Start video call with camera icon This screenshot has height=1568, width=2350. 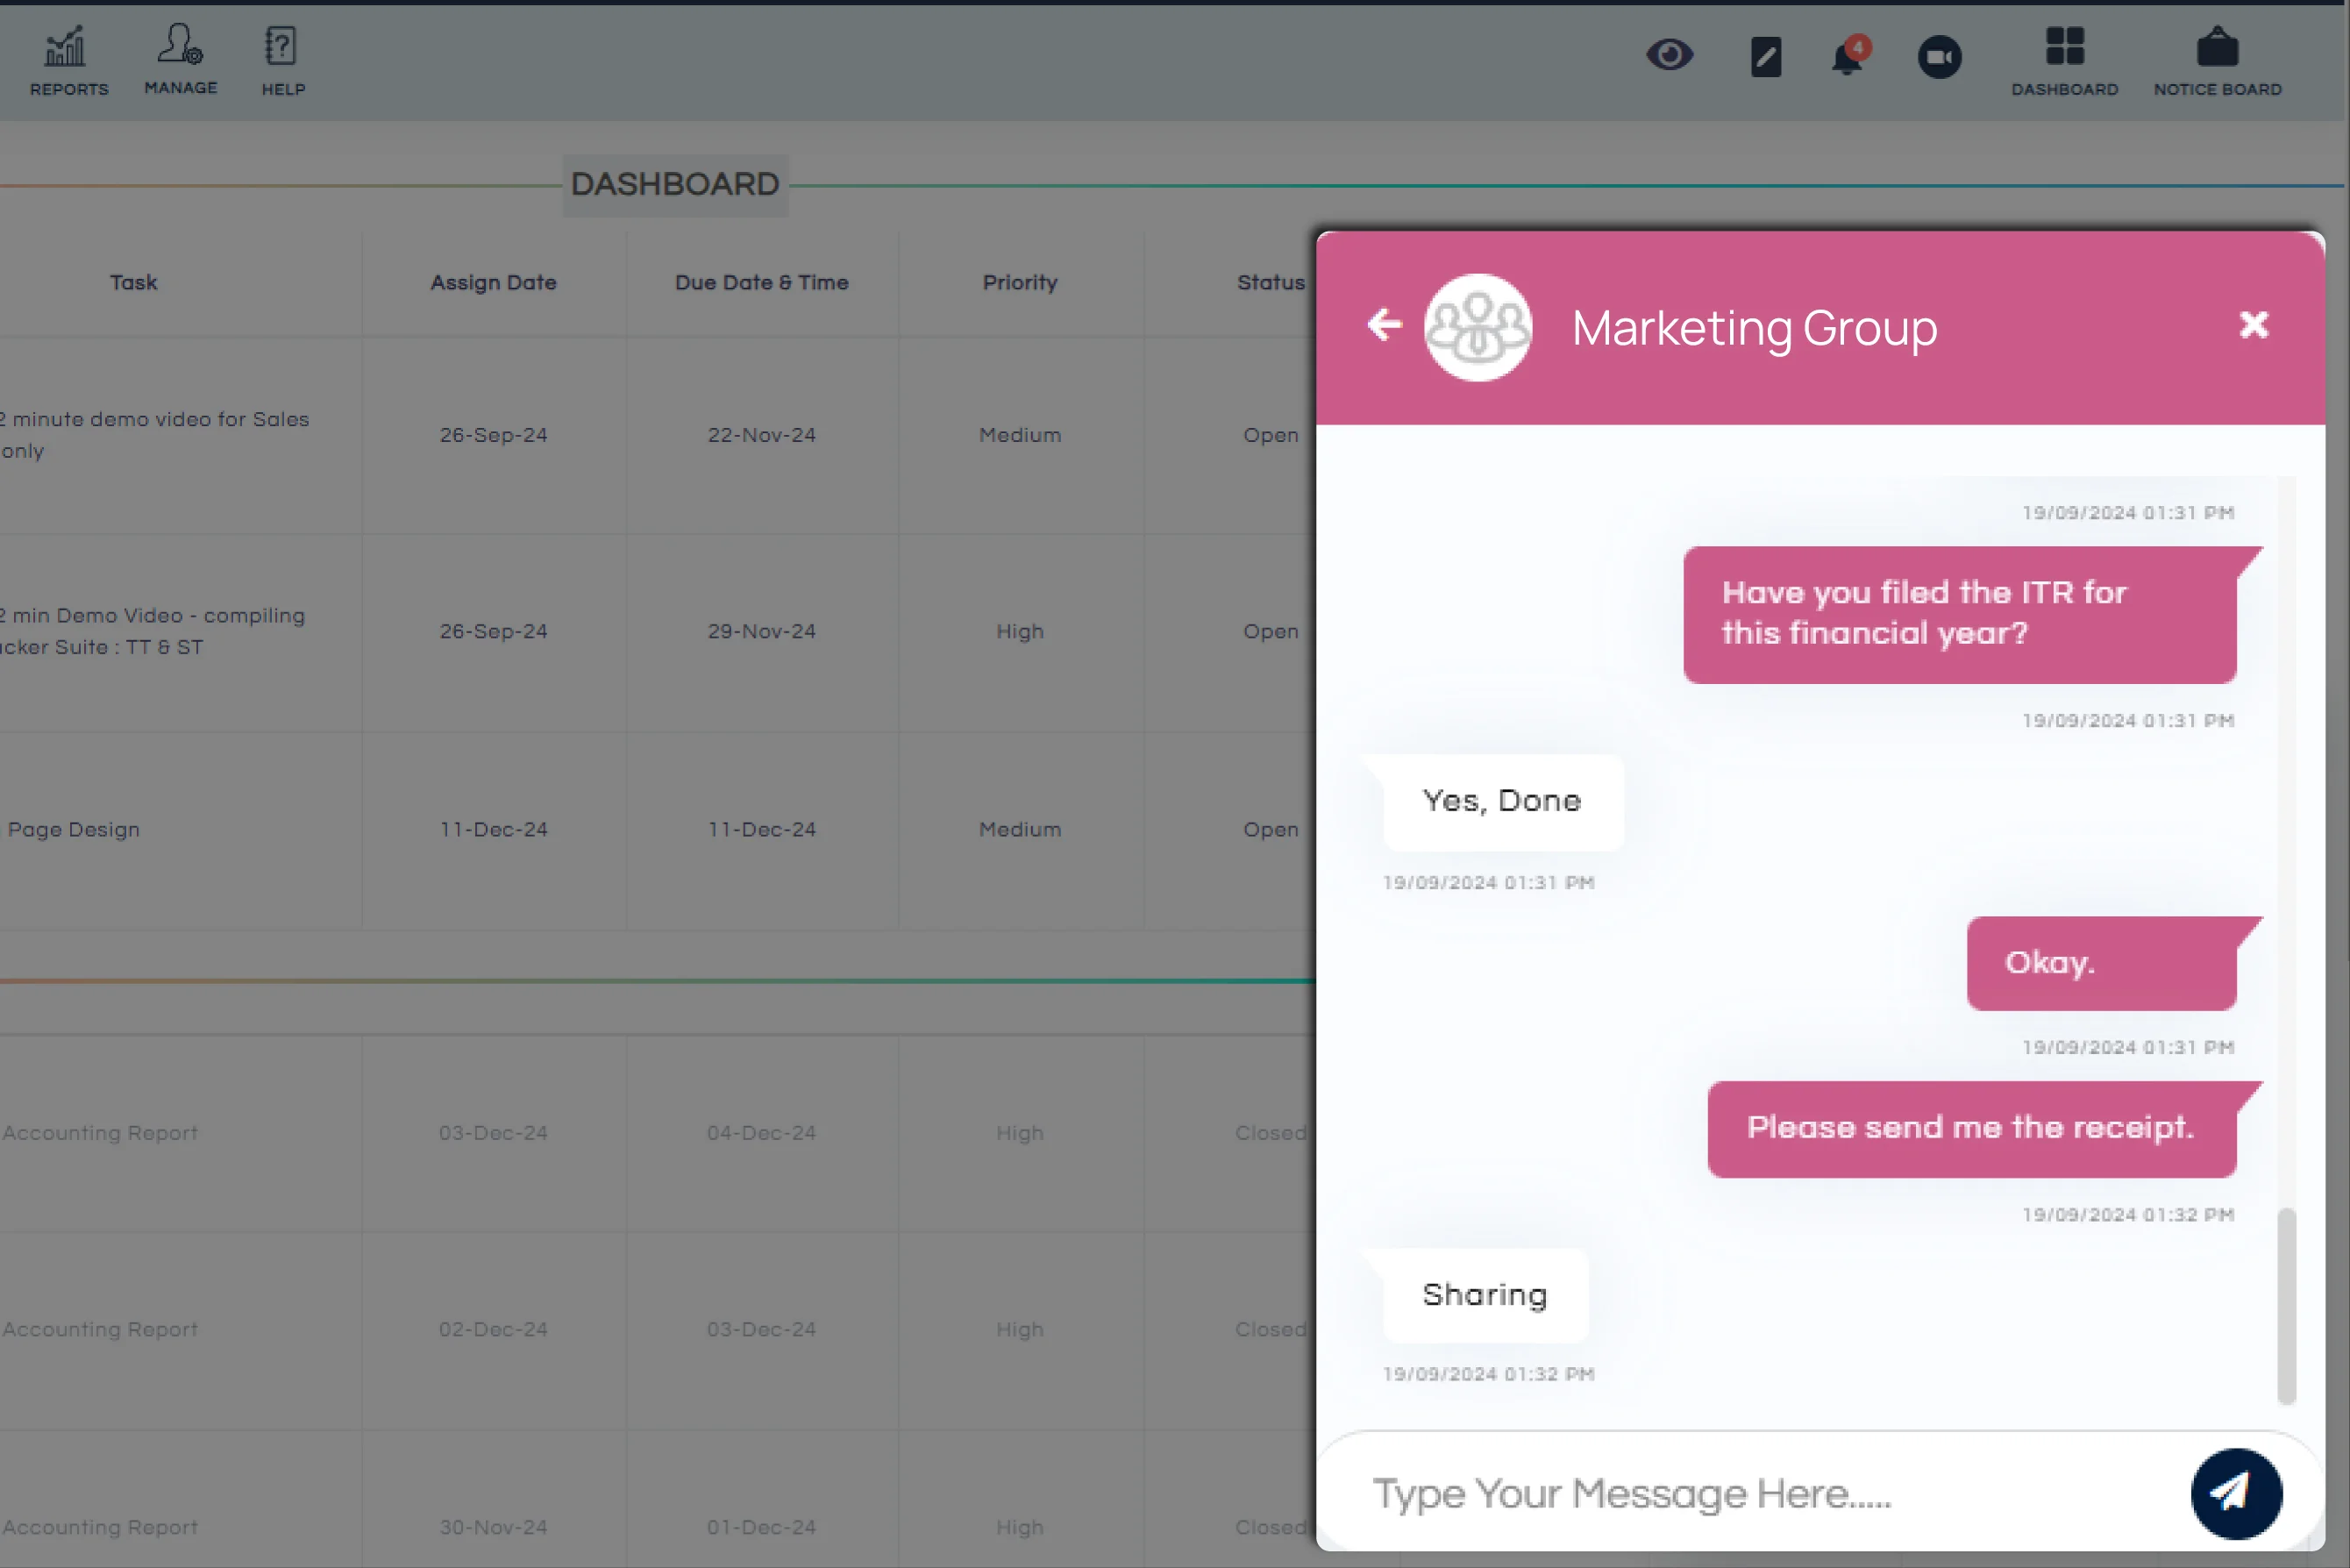(1938, 57)
